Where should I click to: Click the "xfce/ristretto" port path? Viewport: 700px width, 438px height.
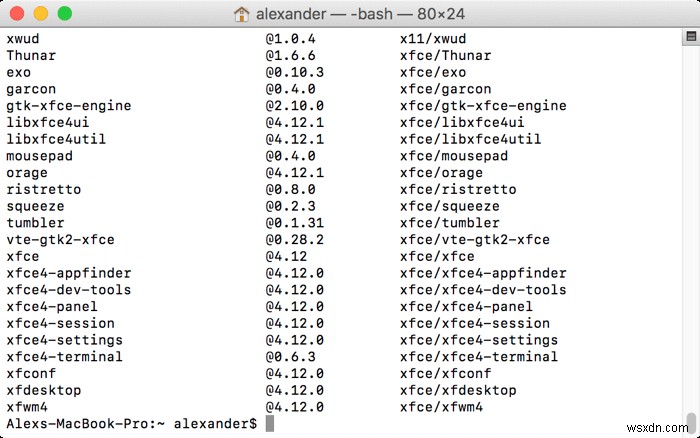click(x=458, y=190)
